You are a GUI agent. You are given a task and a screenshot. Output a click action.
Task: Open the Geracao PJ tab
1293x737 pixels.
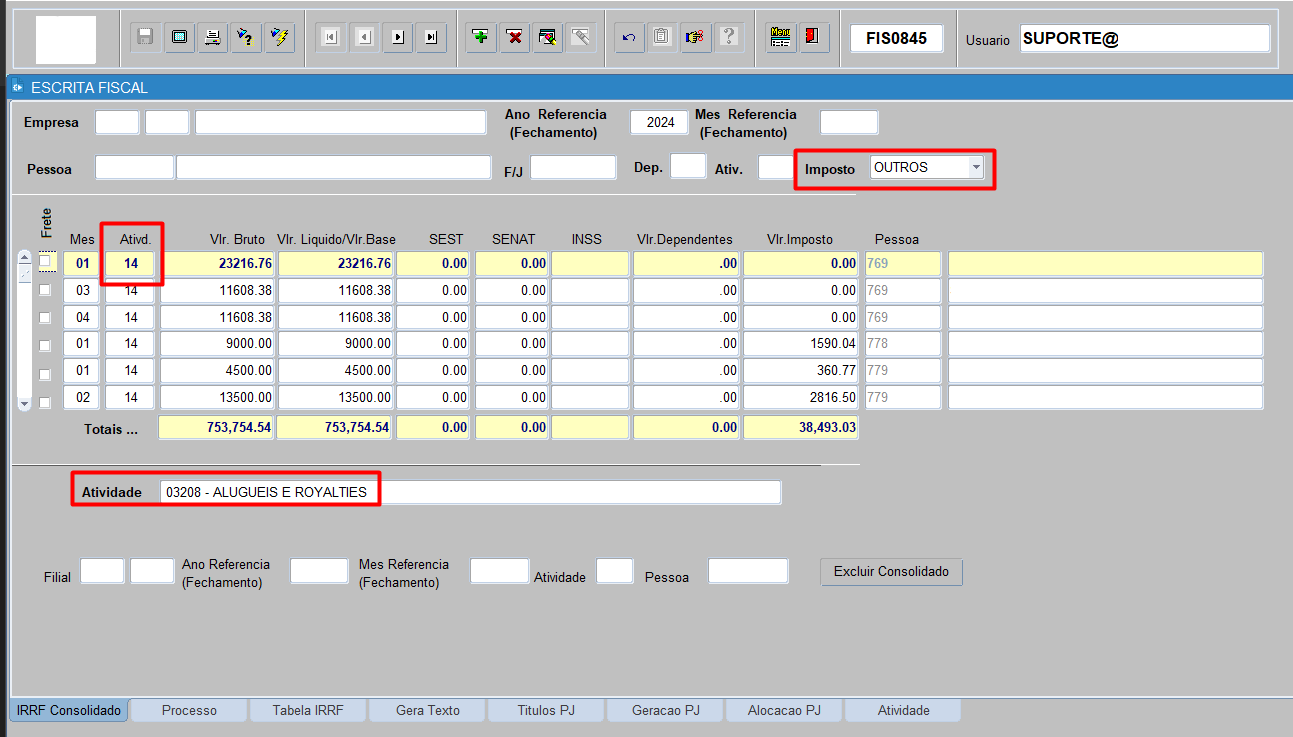(x=666, y=711)
